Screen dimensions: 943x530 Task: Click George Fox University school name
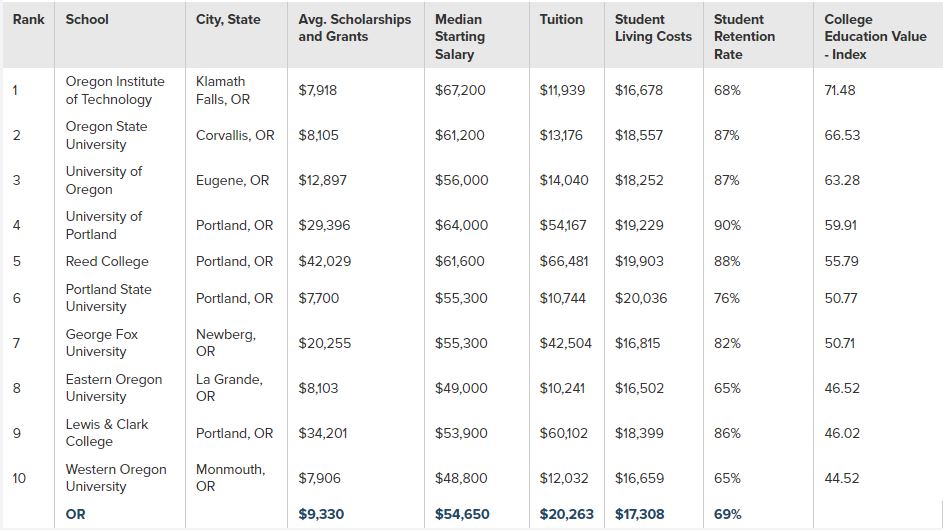[102, 343]
